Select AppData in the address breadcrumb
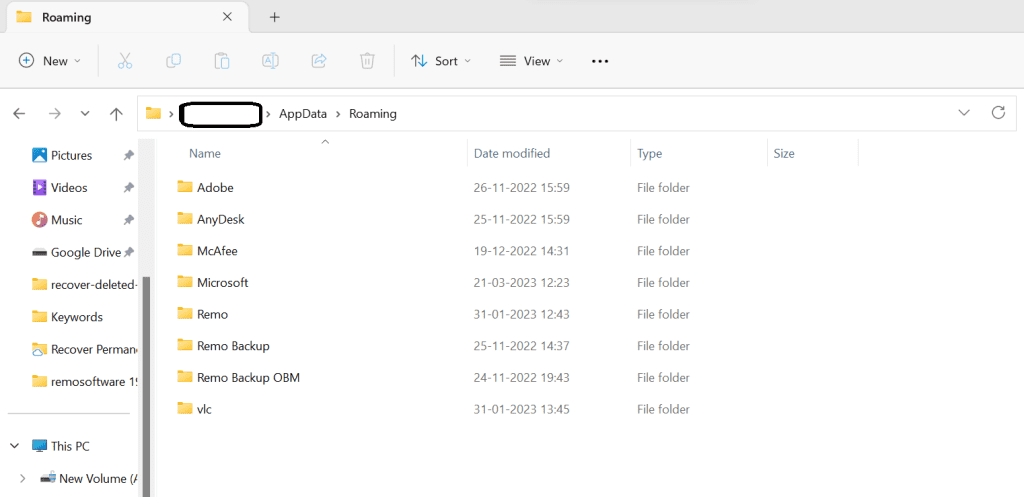 (x=302, y=114)
